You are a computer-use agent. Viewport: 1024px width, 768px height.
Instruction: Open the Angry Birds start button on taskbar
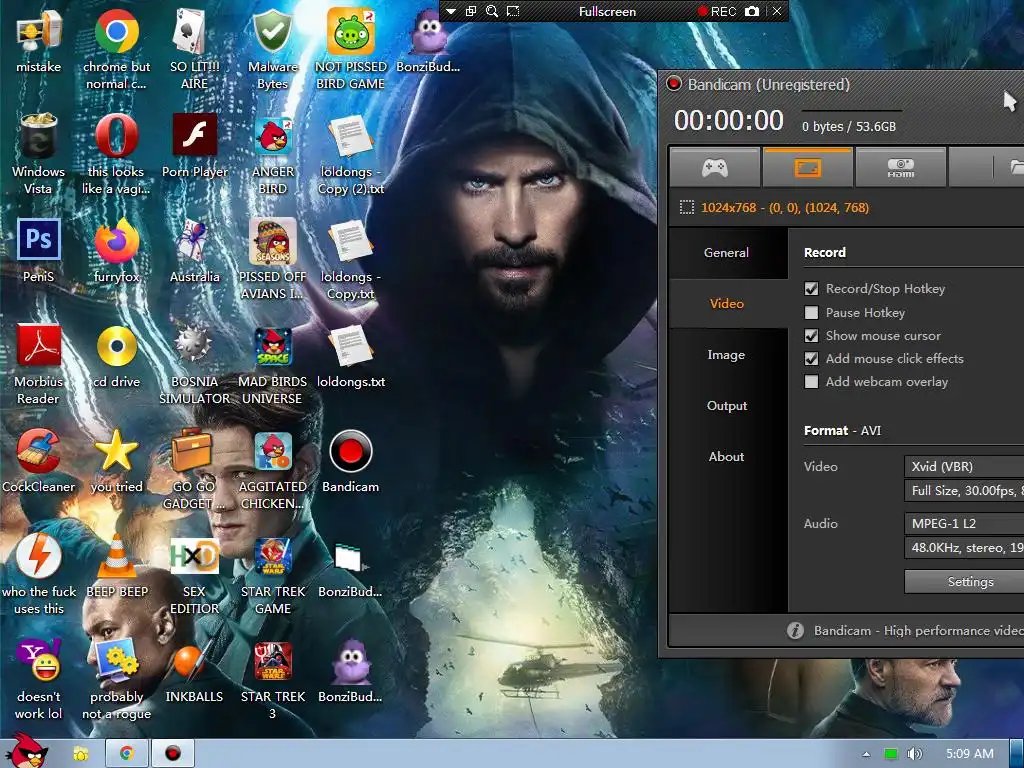(28, 751)
